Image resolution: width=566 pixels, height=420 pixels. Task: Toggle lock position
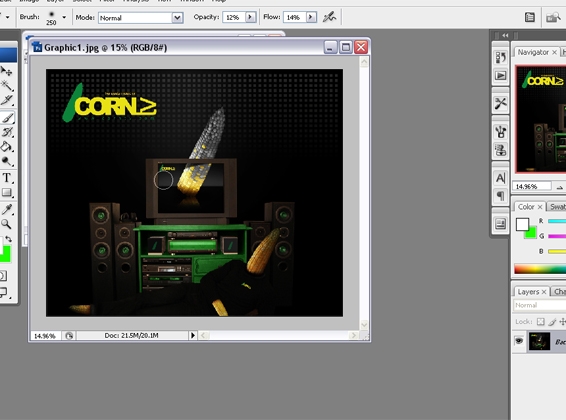[x=562, y=321]
